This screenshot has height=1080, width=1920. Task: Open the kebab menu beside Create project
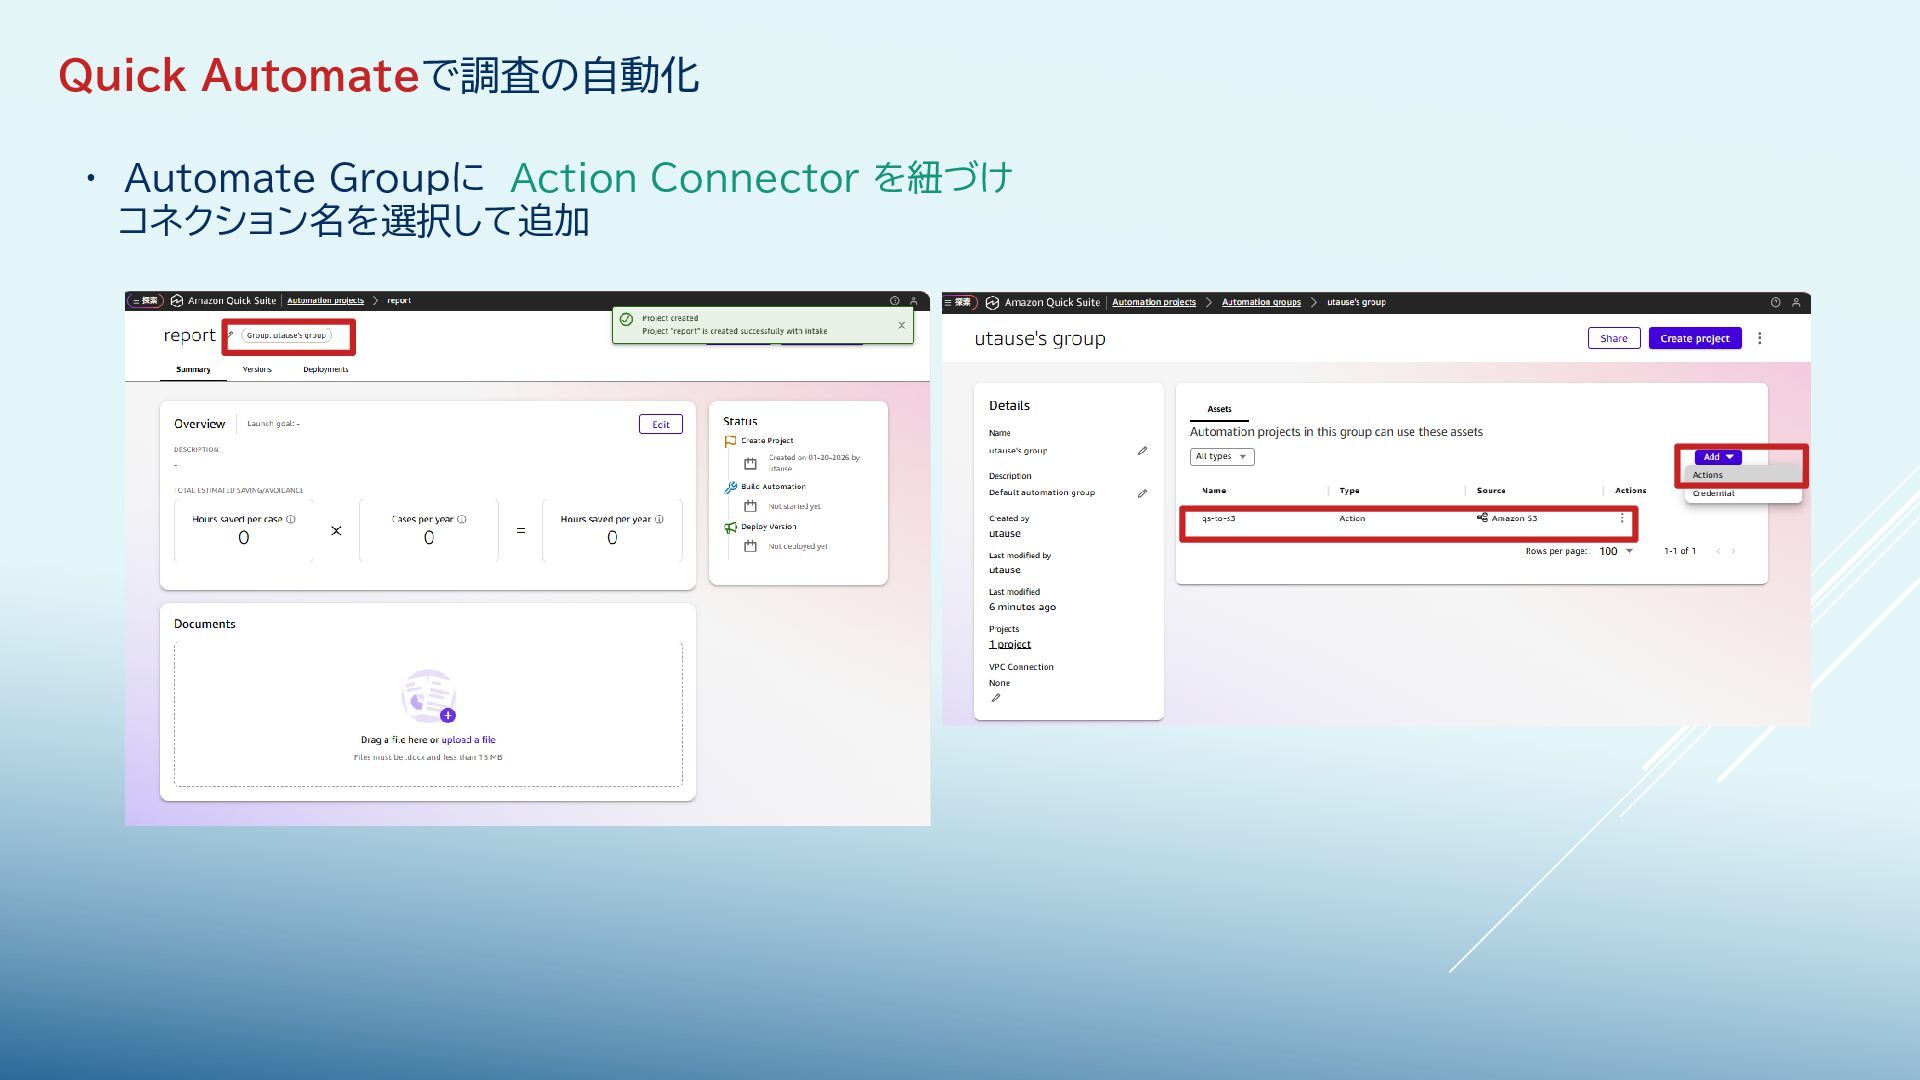point(1759,338)
